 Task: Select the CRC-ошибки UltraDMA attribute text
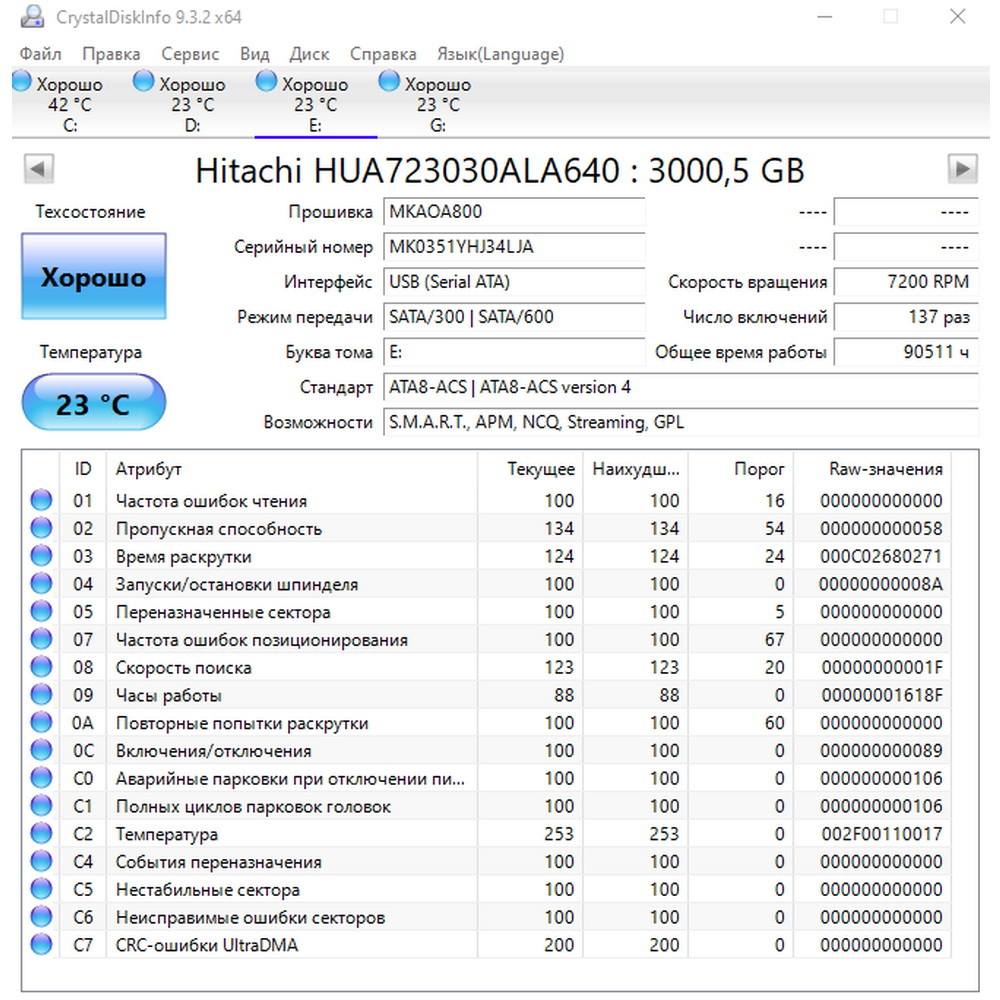point(207,945)
